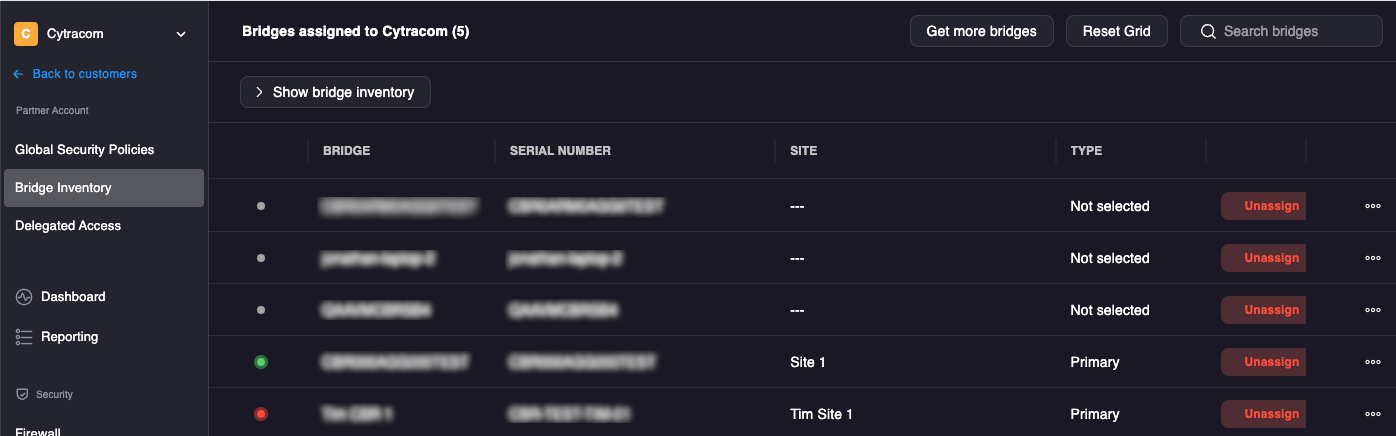Click the red status dot on the Tim Site 1 row
Screen dimensions: 1396x436
[x=261, y=414]
